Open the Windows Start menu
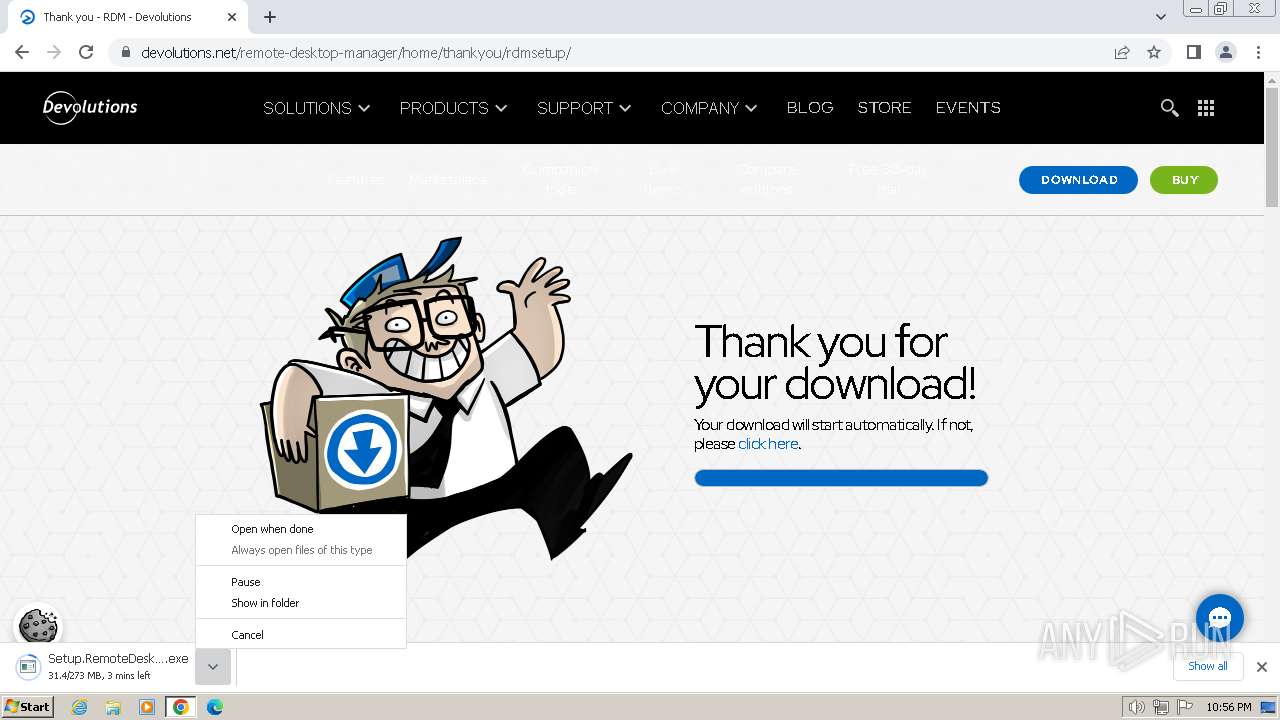The height and width of the screenshot is (720, 1280). coord(28,706)
